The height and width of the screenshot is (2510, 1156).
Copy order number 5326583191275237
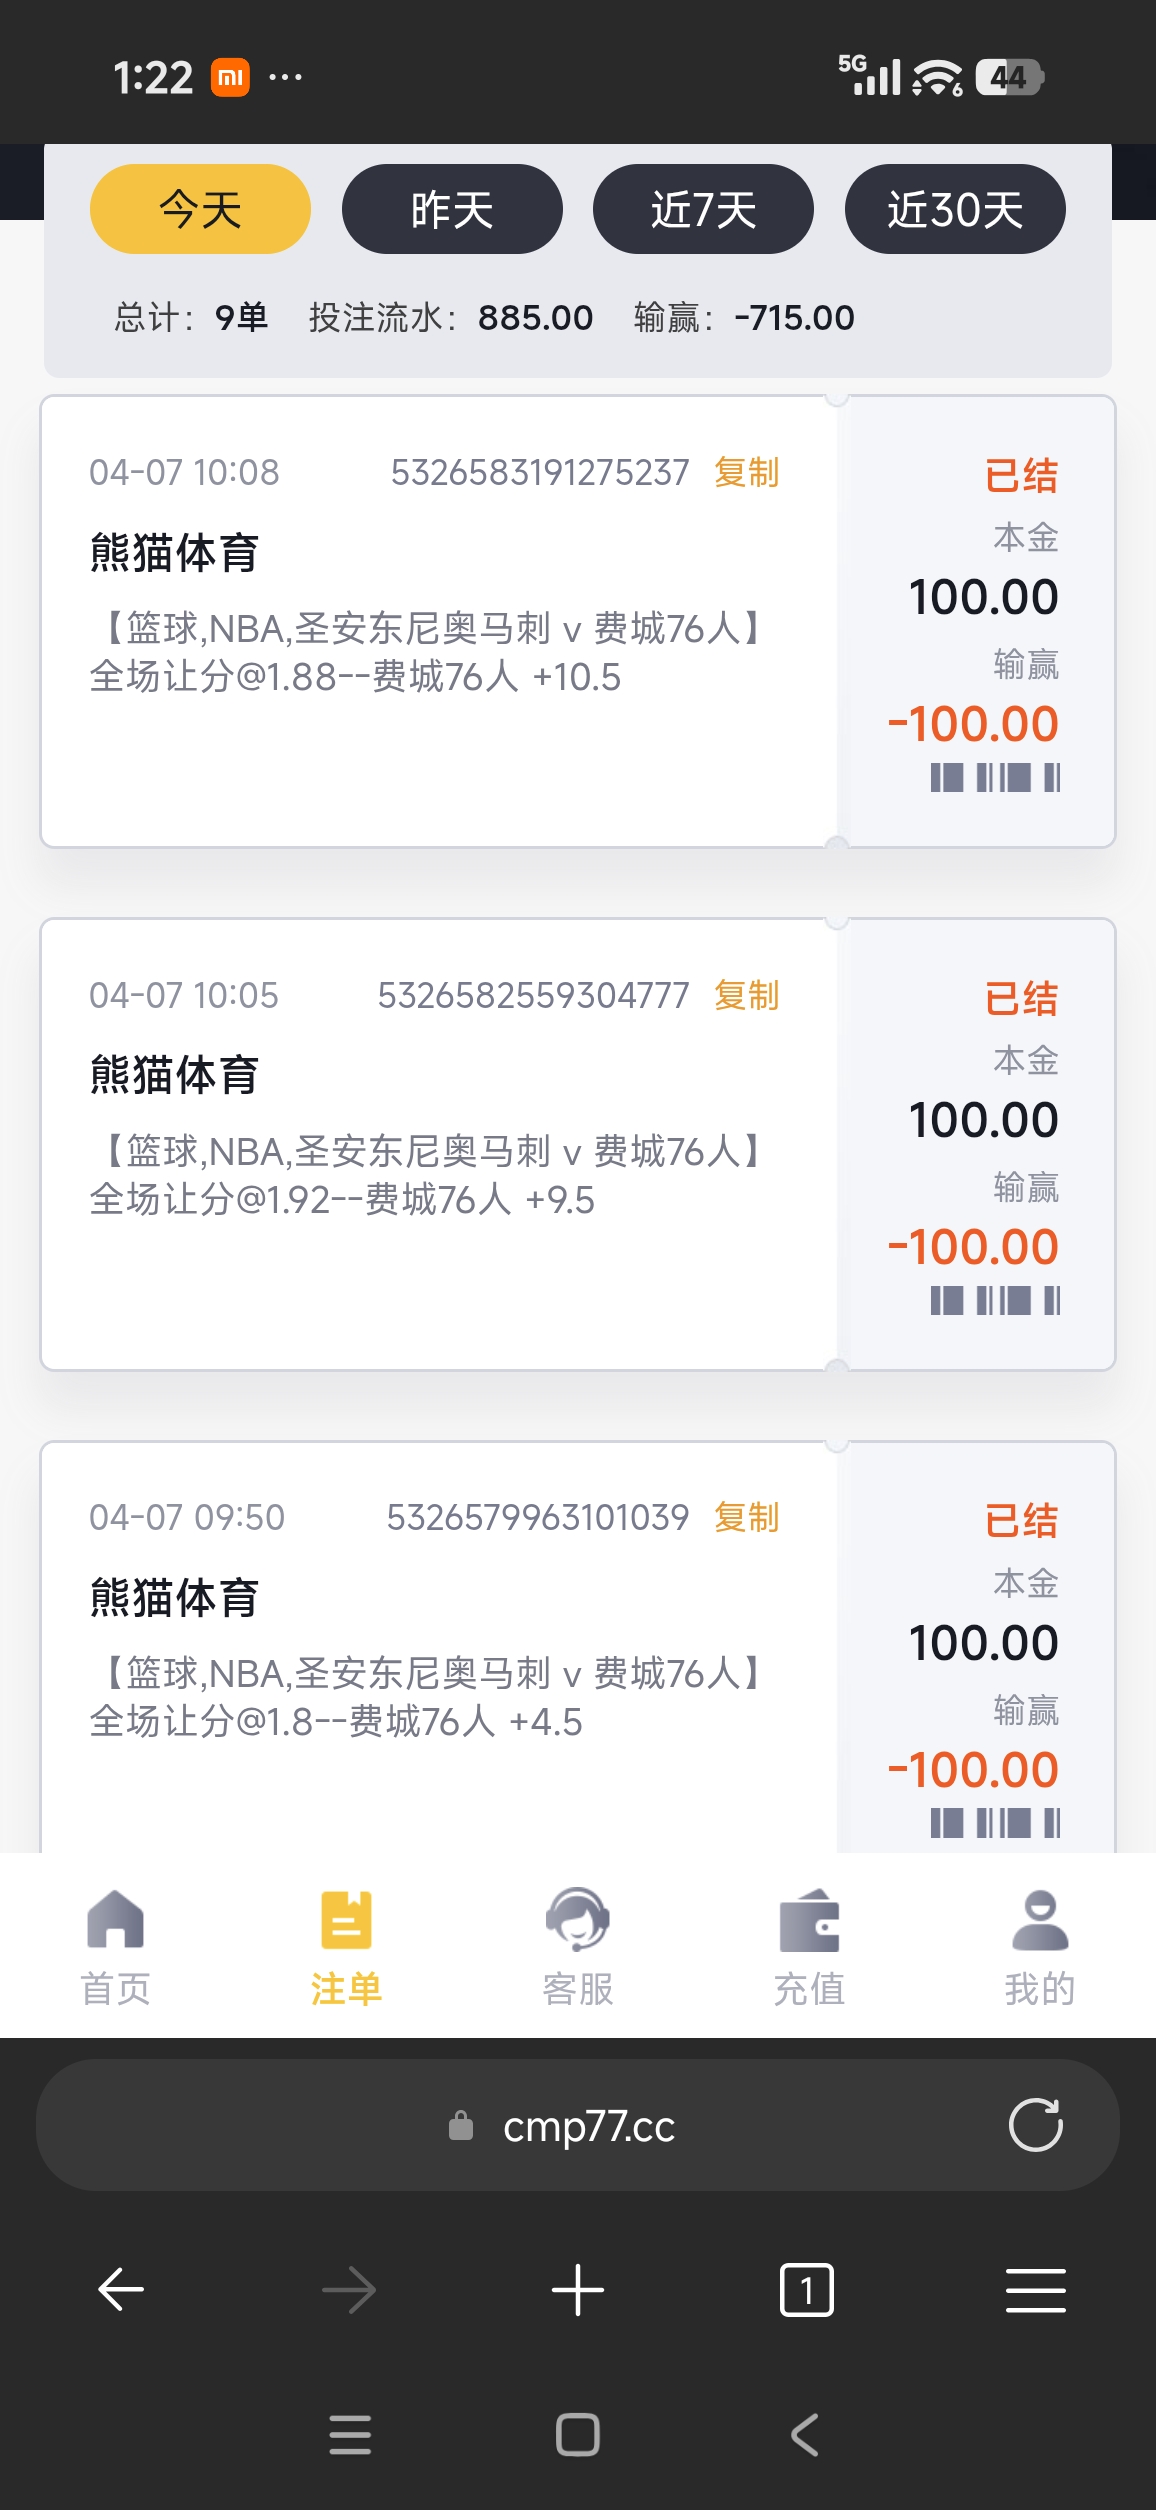[747, 472]
